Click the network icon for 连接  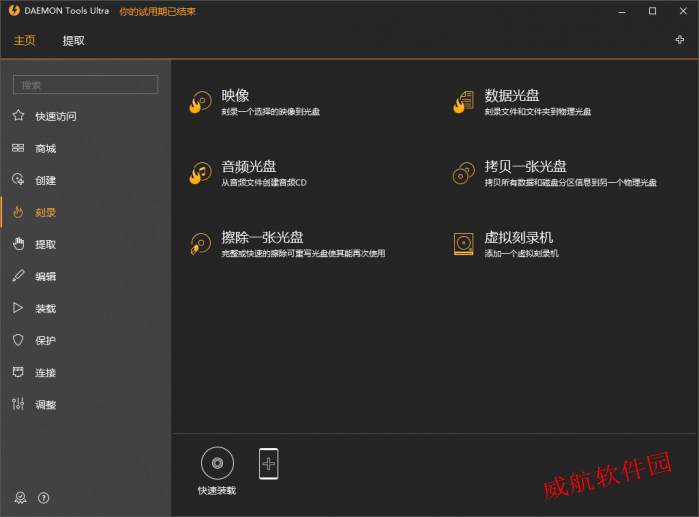[18, 372]
